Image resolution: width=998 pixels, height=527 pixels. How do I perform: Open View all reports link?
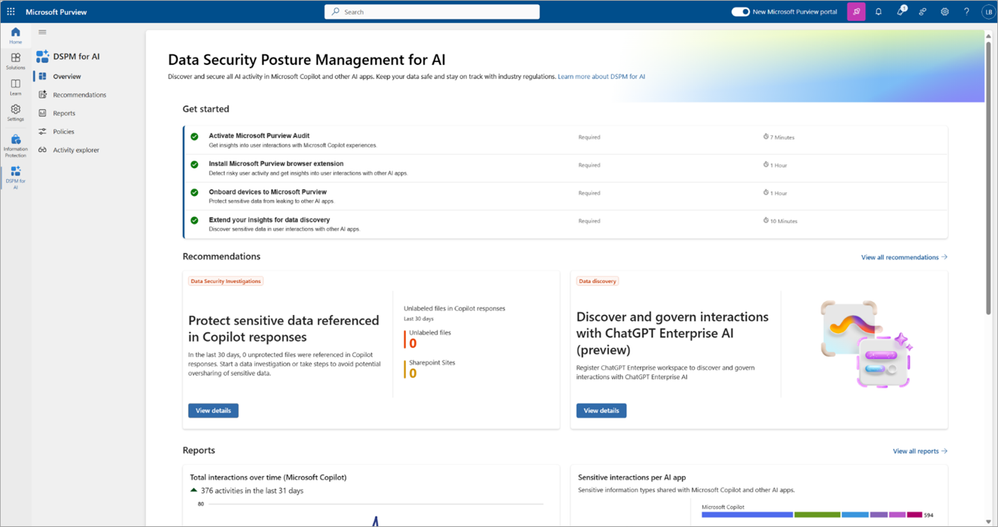click(x=920, y=451)
